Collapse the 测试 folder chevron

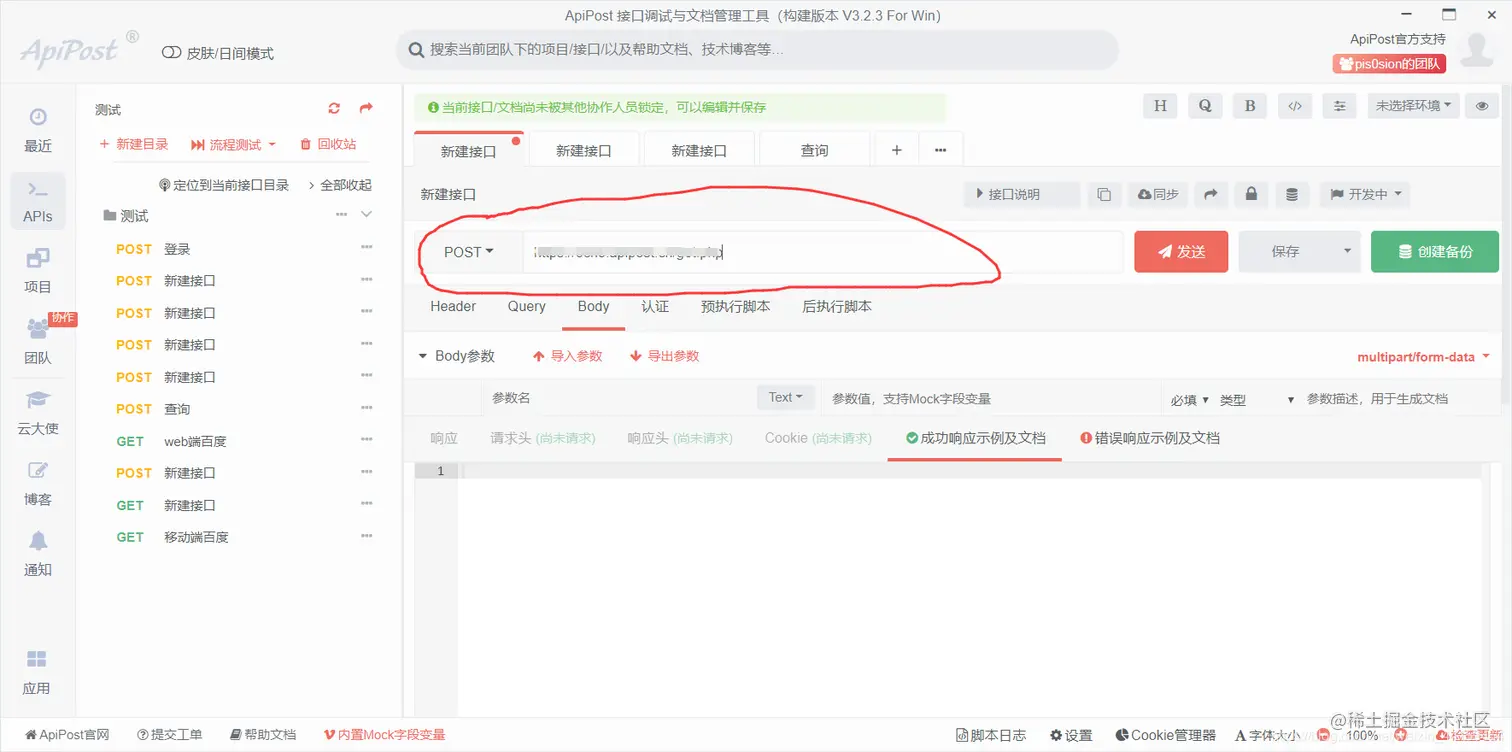(x=366, y=215)
